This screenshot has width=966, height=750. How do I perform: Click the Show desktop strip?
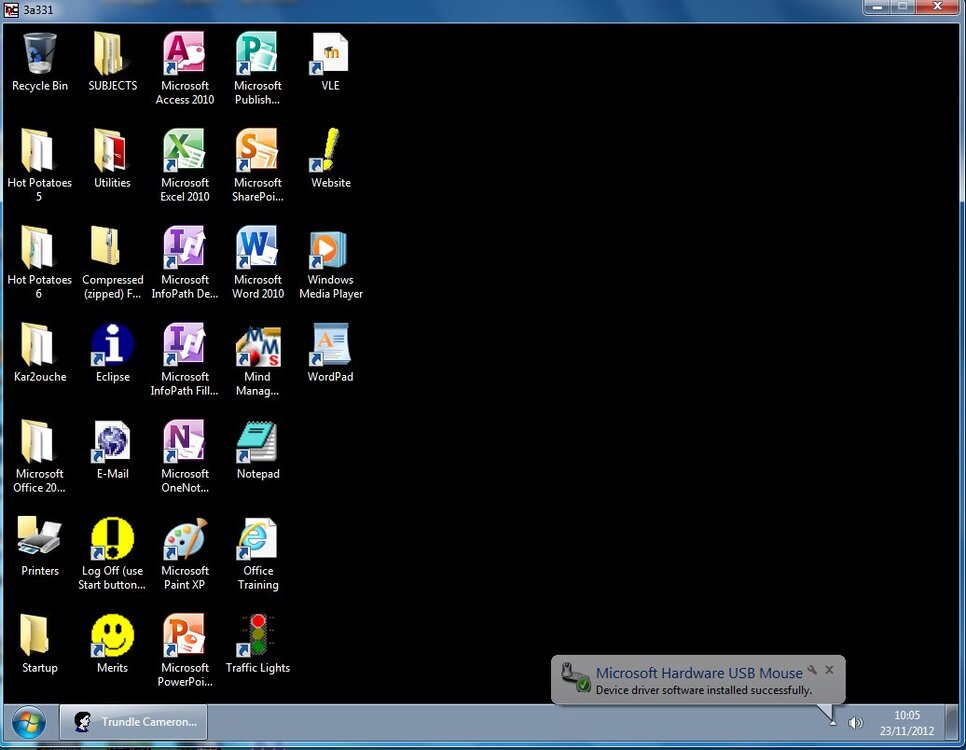952,722
